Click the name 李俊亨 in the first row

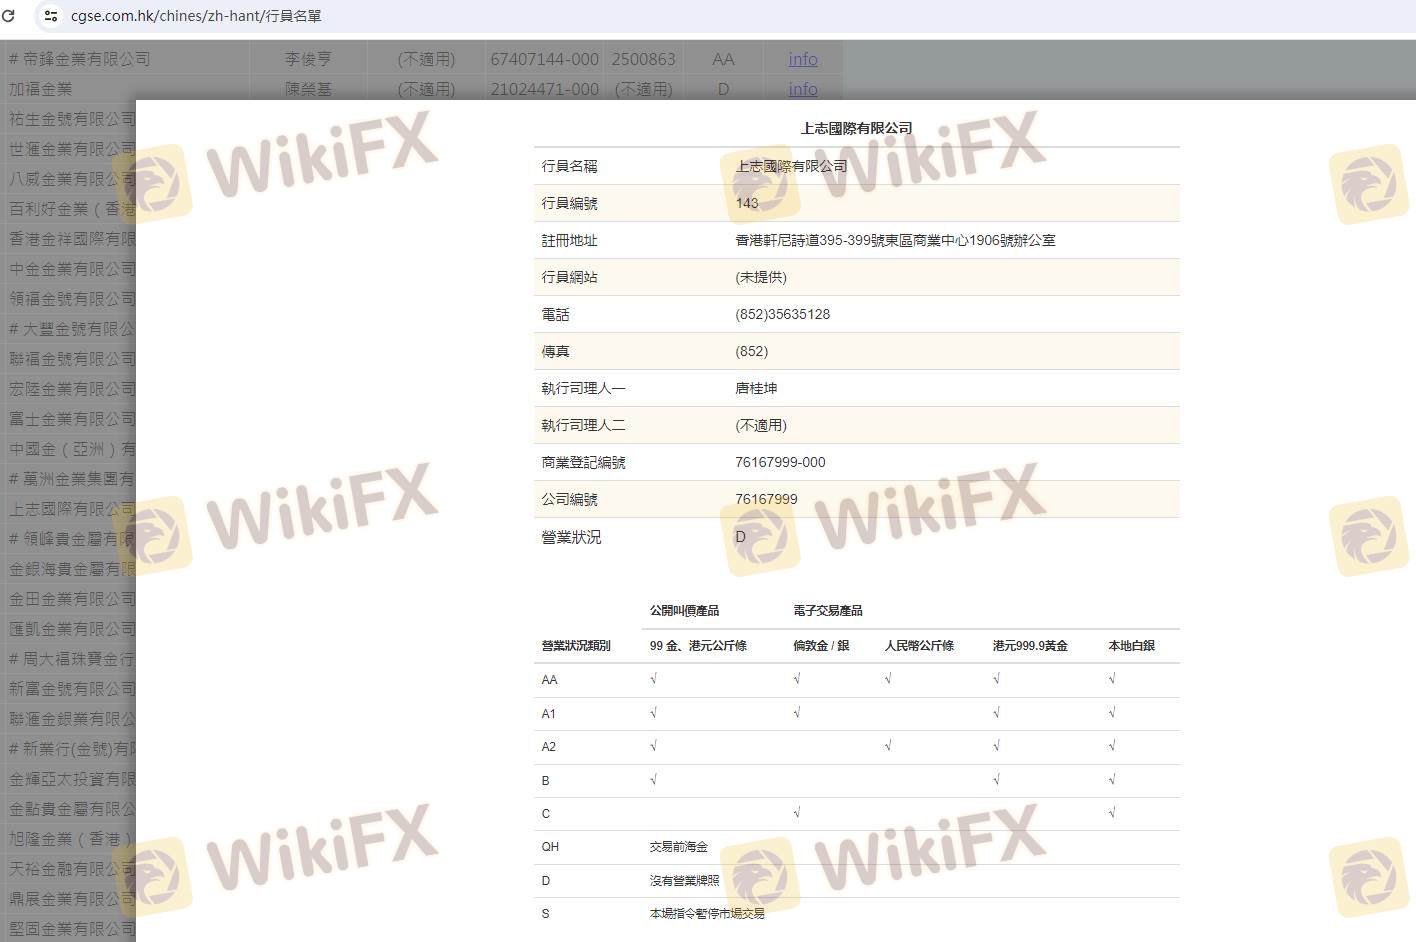[307, 59]
